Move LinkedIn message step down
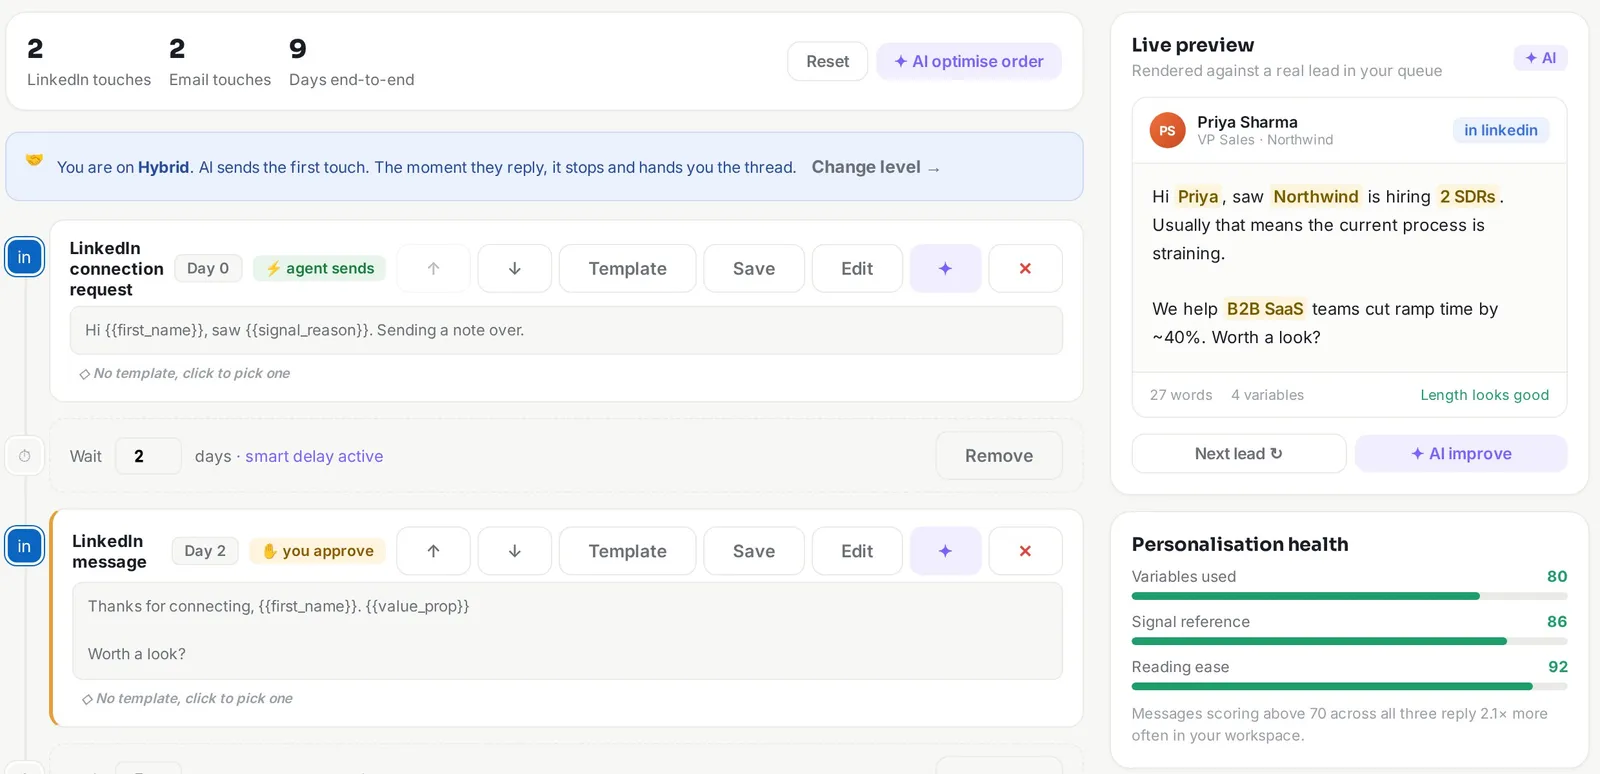The image size is (1600, 774). pyautogui.click(x=514, y=551)
